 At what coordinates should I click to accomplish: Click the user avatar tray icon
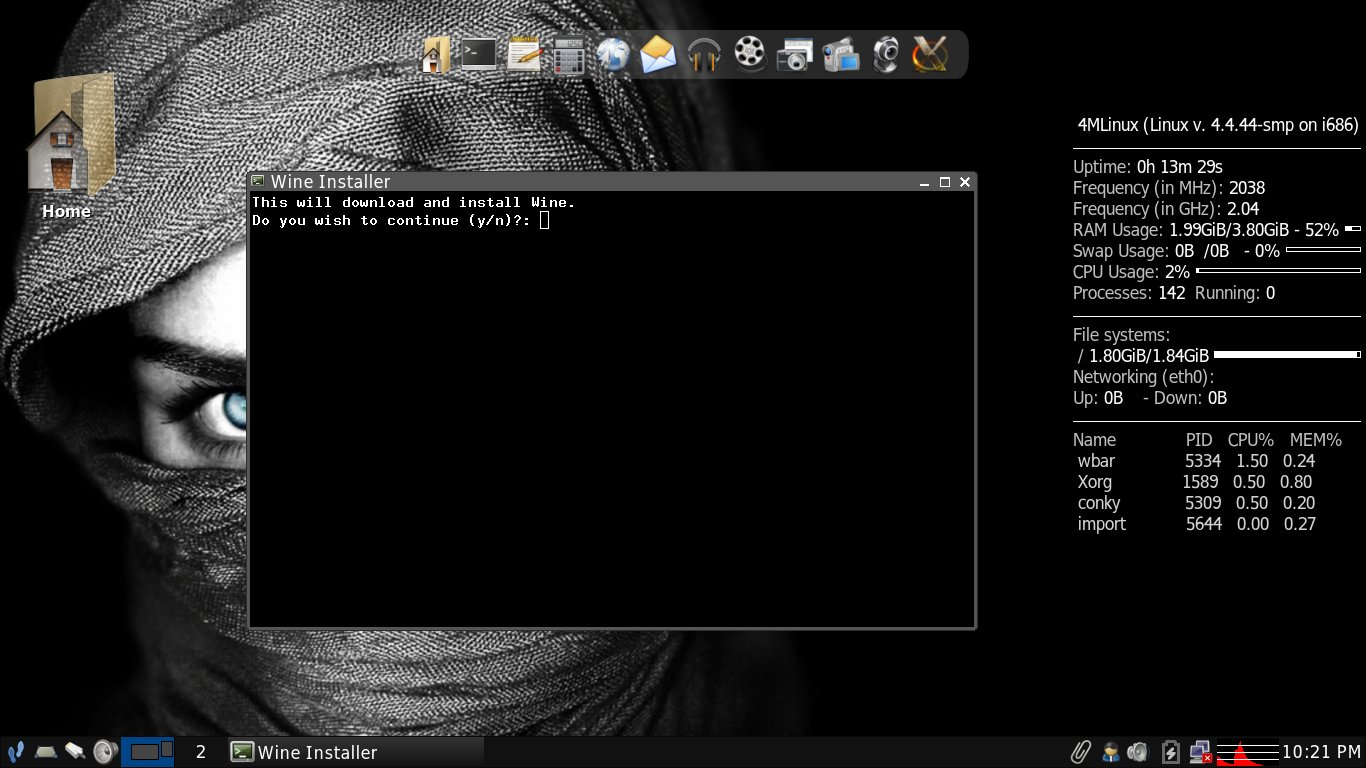pos(1110,752)
